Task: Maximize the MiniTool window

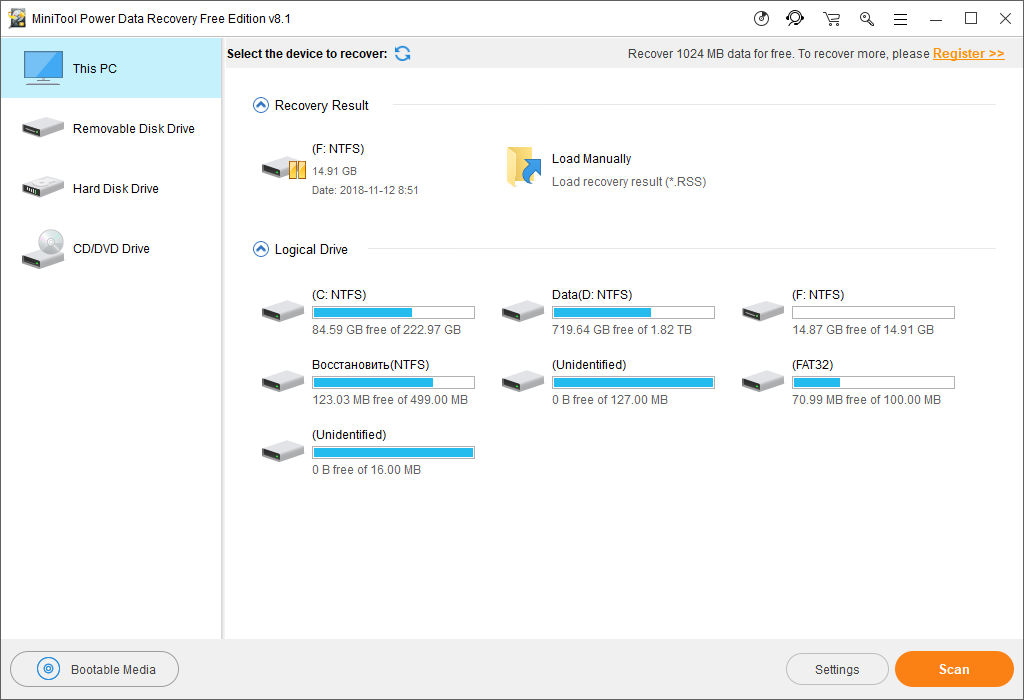Action: (971, 18)
